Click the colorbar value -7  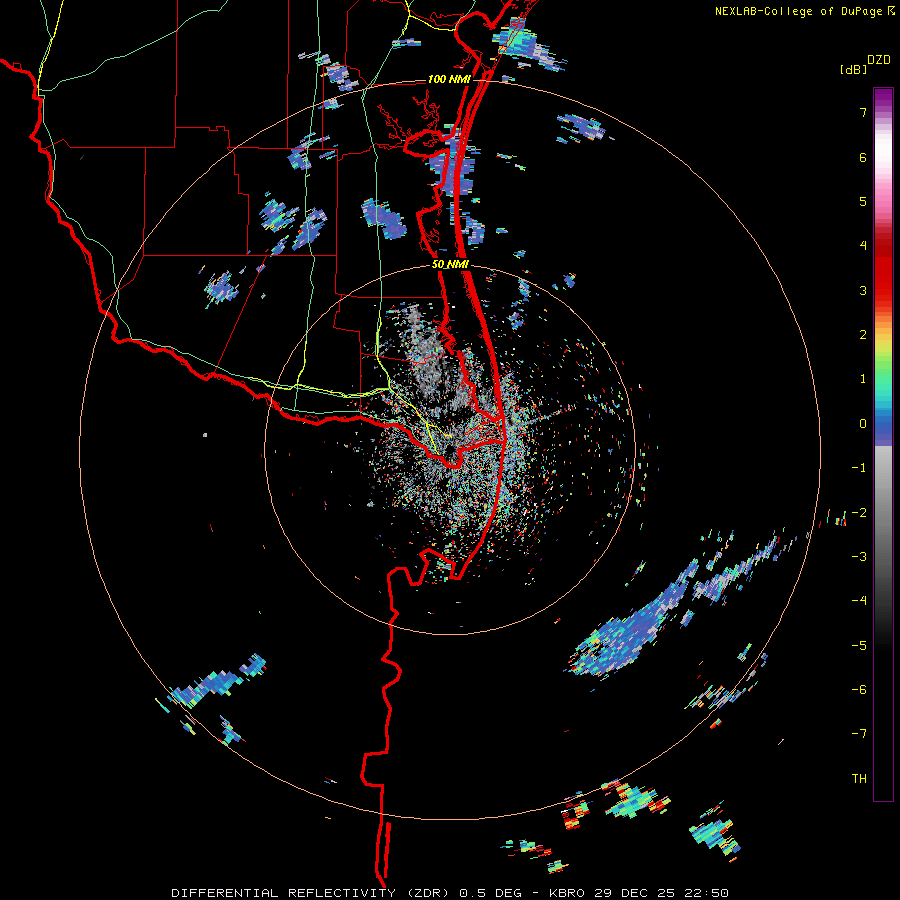coord(859,734)
